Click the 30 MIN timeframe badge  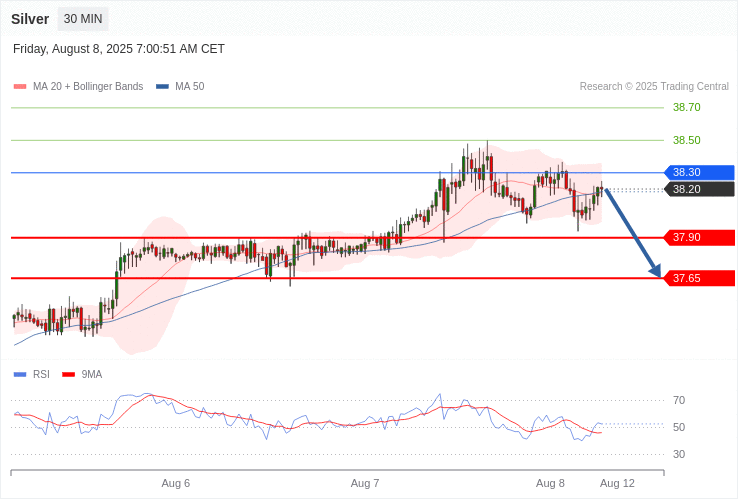83,19
